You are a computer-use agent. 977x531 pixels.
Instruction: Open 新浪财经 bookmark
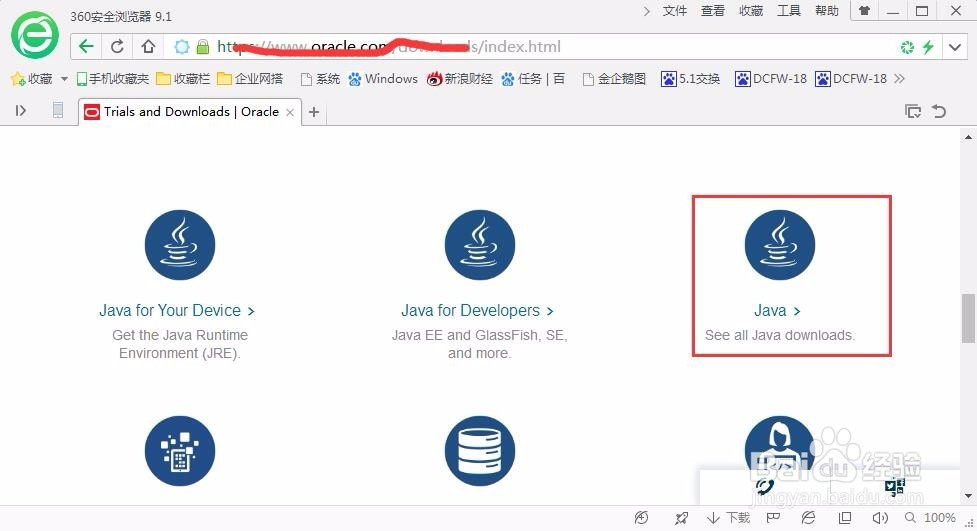[x=460, y=79]
